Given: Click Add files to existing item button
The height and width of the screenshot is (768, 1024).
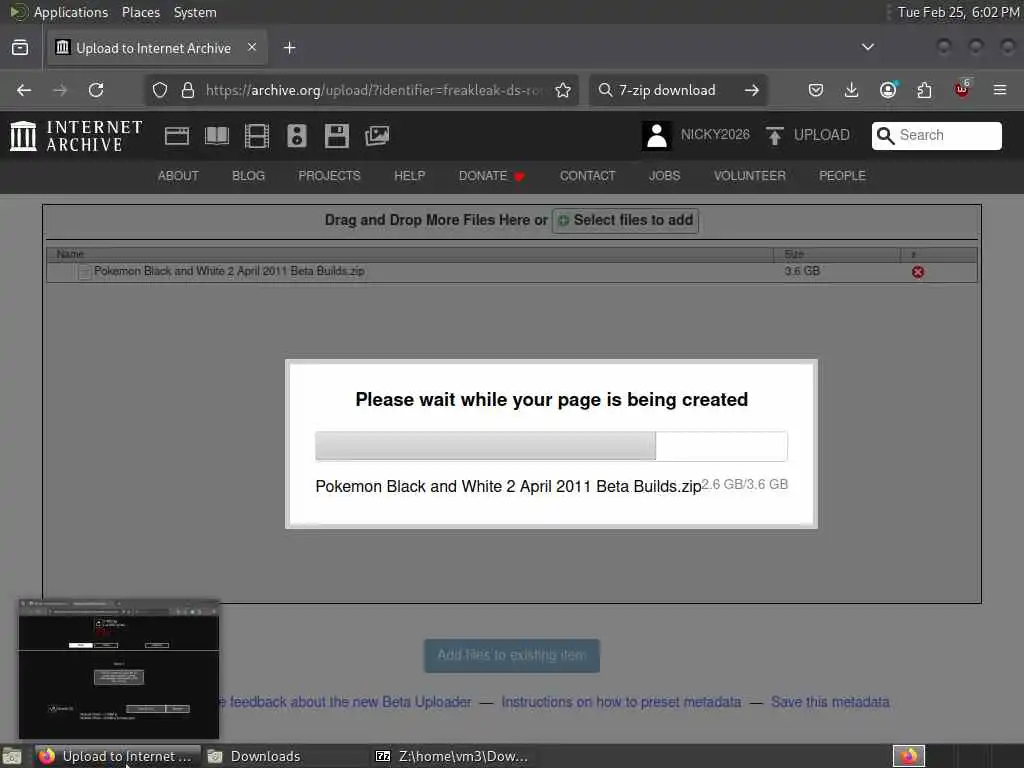Looking at the screenshot, I should click(511, 655).
